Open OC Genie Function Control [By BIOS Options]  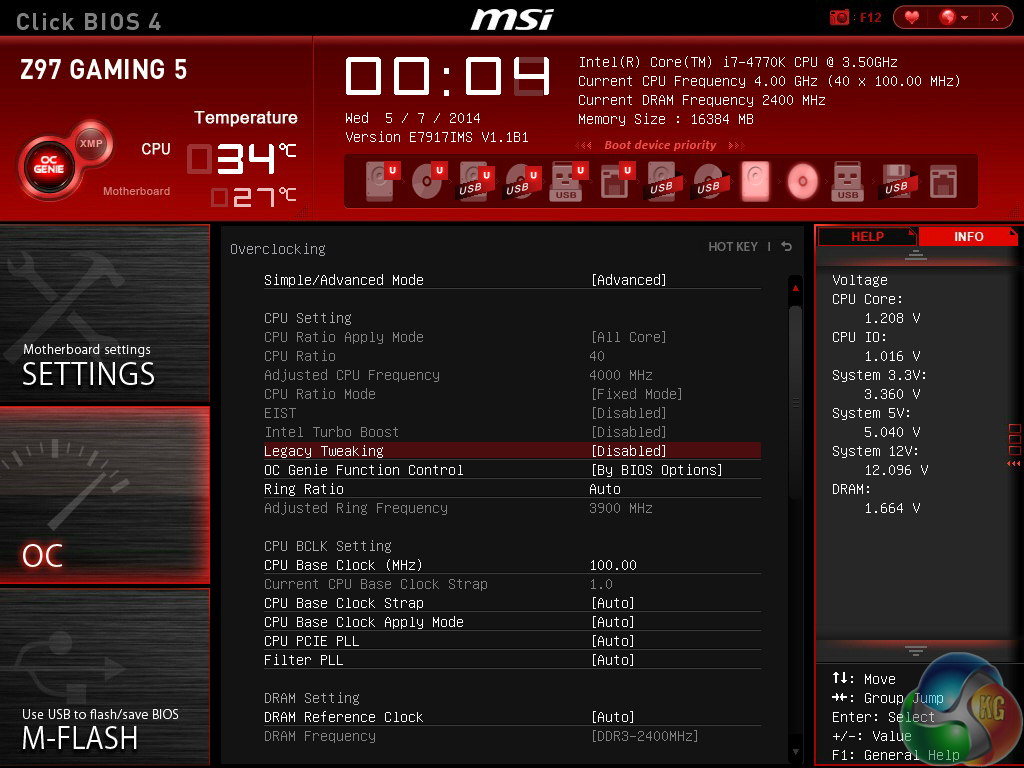point(656,470)
